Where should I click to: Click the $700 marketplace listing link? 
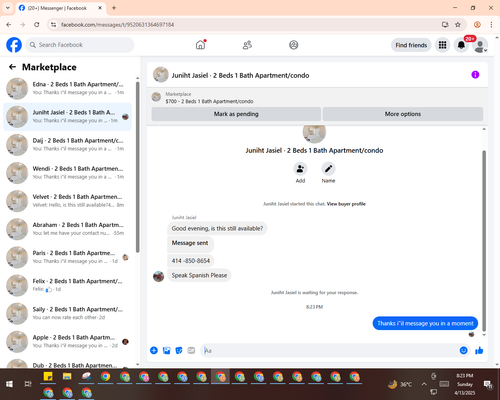coord(209,101)
